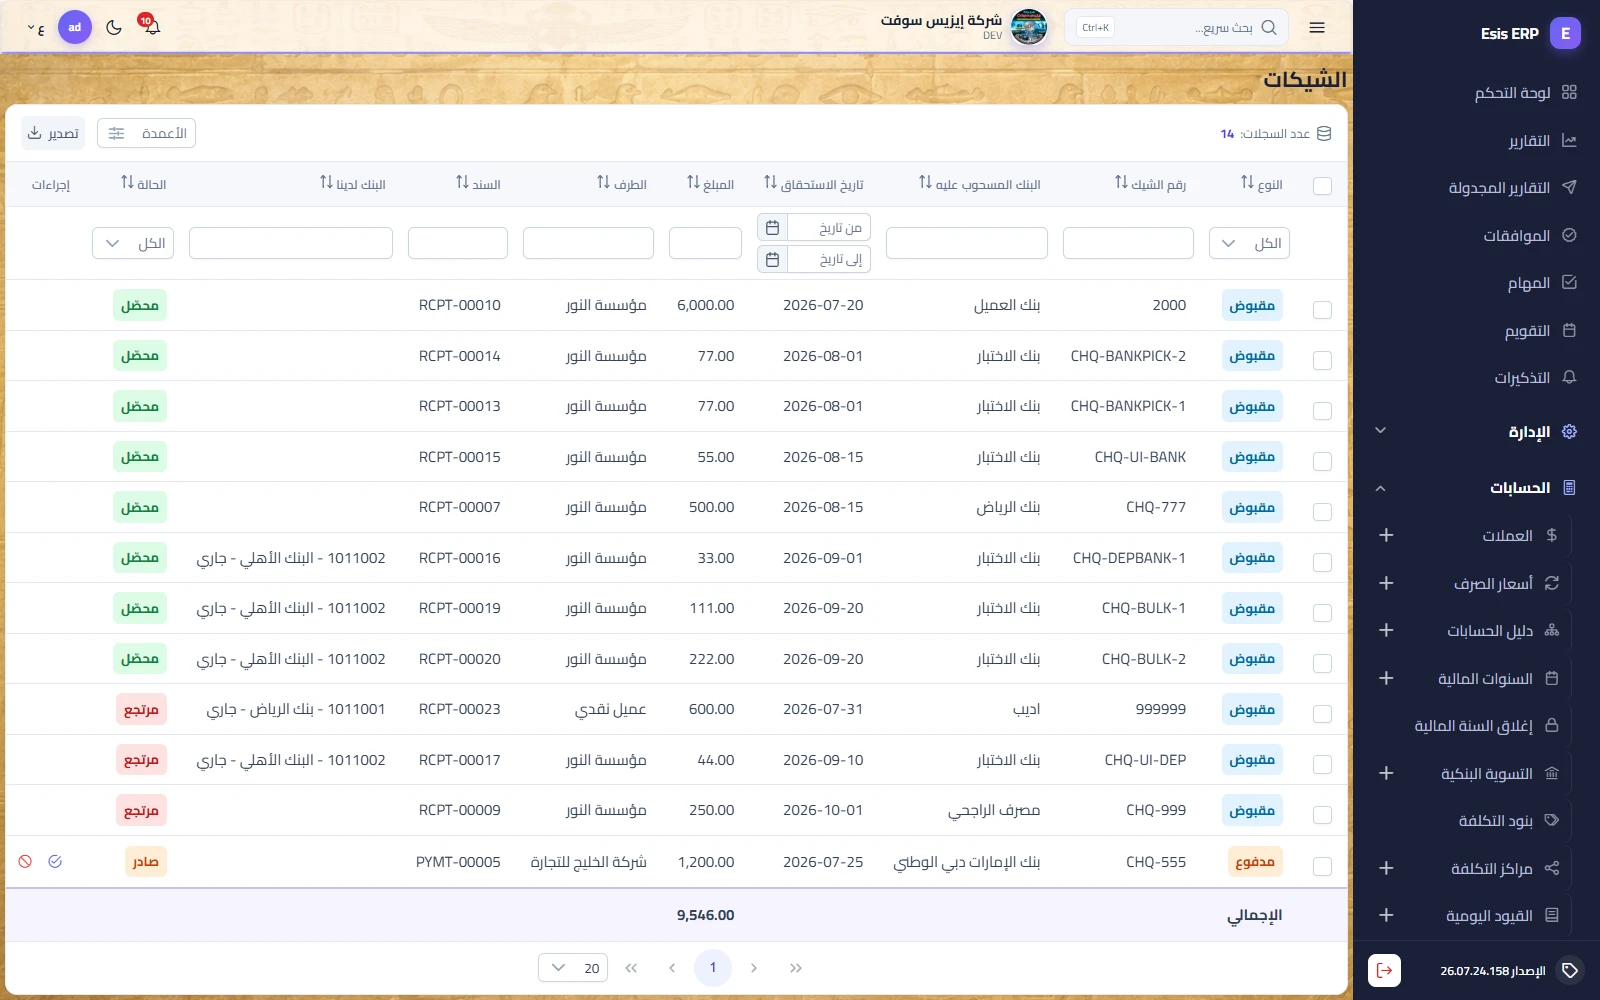Image resolution: width=1600 pixels, height=1000 pixels.
Task: Open page size dropdown showing 20
Action: coord(573,968)
